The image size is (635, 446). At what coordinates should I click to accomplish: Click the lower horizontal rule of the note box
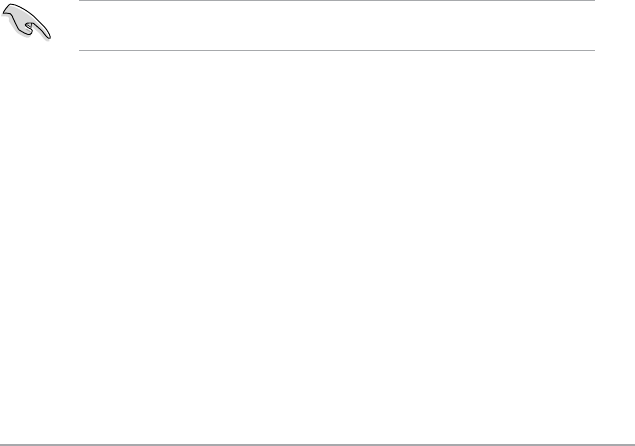[336, 50]
